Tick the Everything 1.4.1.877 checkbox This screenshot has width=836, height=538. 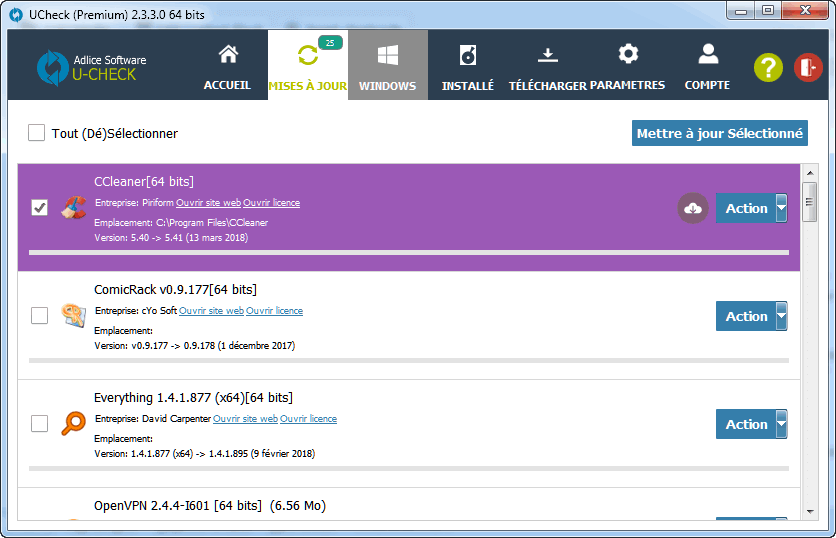40,424
